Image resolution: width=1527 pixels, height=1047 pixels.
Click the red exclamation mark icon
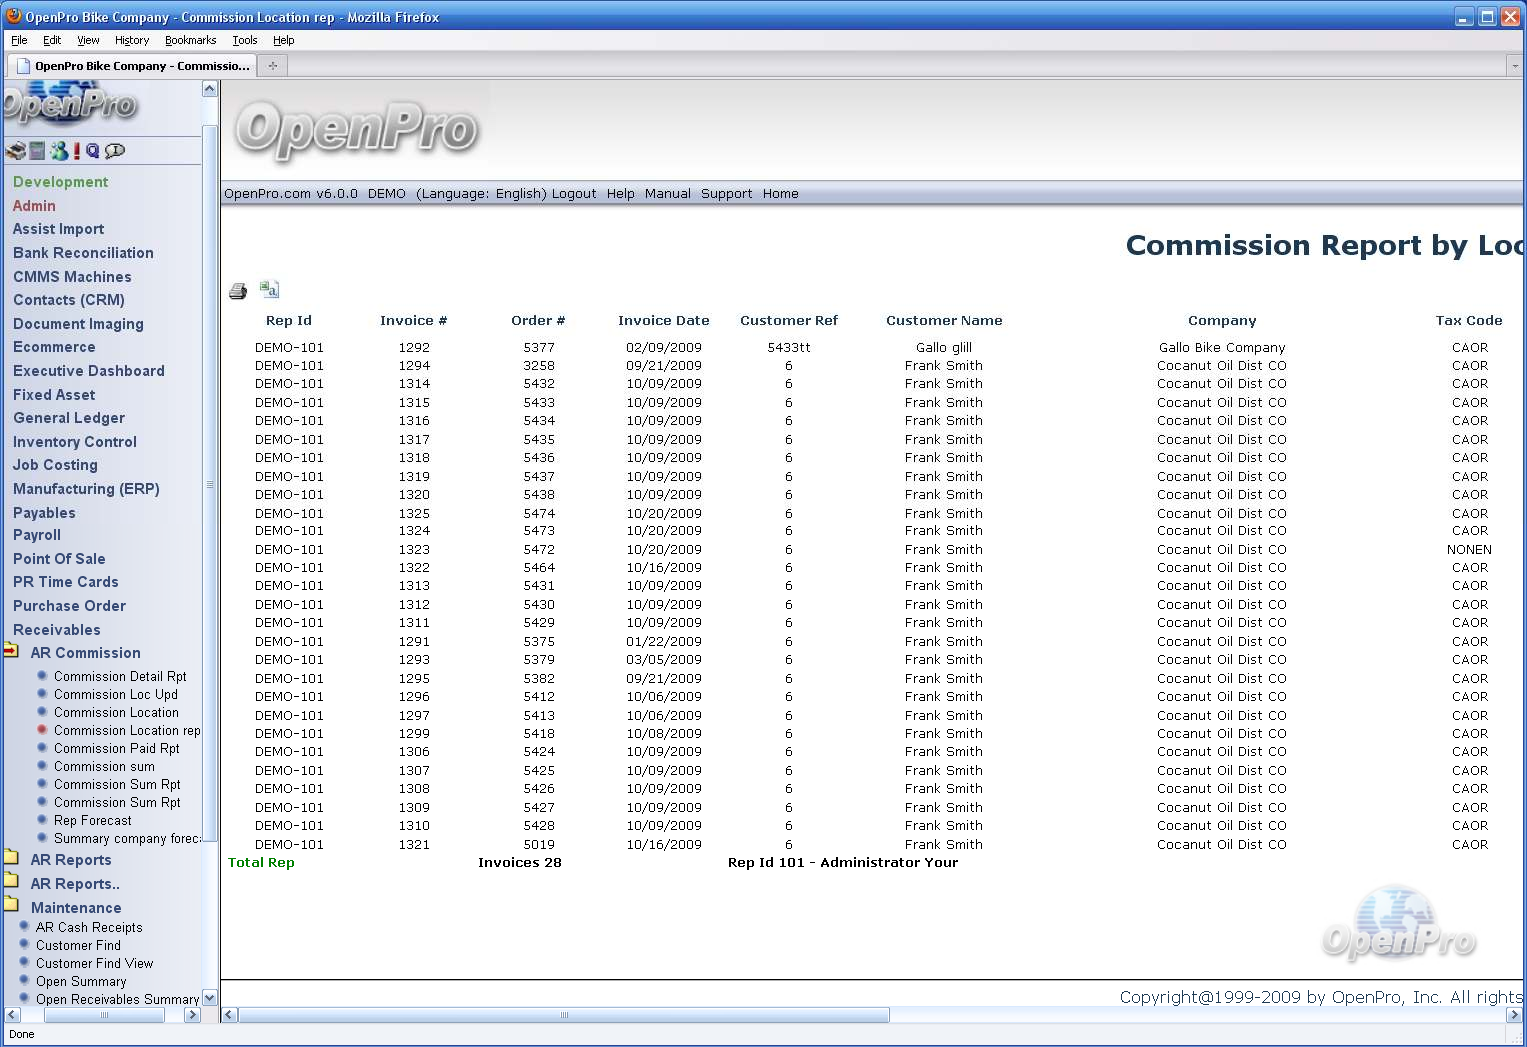pyautogui.click(x=77, y=151)
